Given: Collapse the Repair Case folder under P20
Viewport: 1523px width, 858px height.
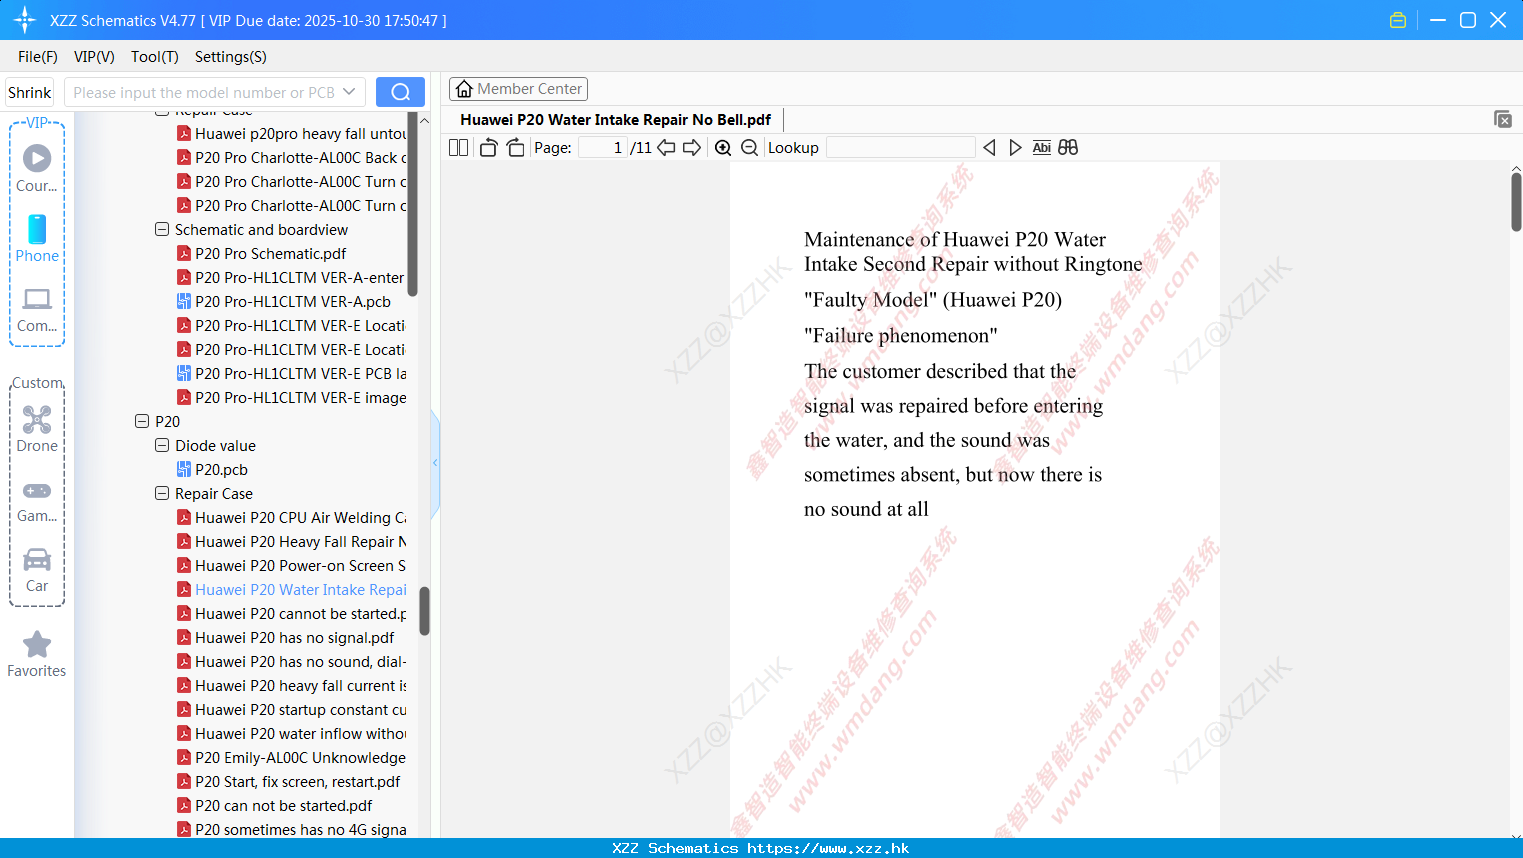Looking at the screenshot, I should (x=162, y=493).
